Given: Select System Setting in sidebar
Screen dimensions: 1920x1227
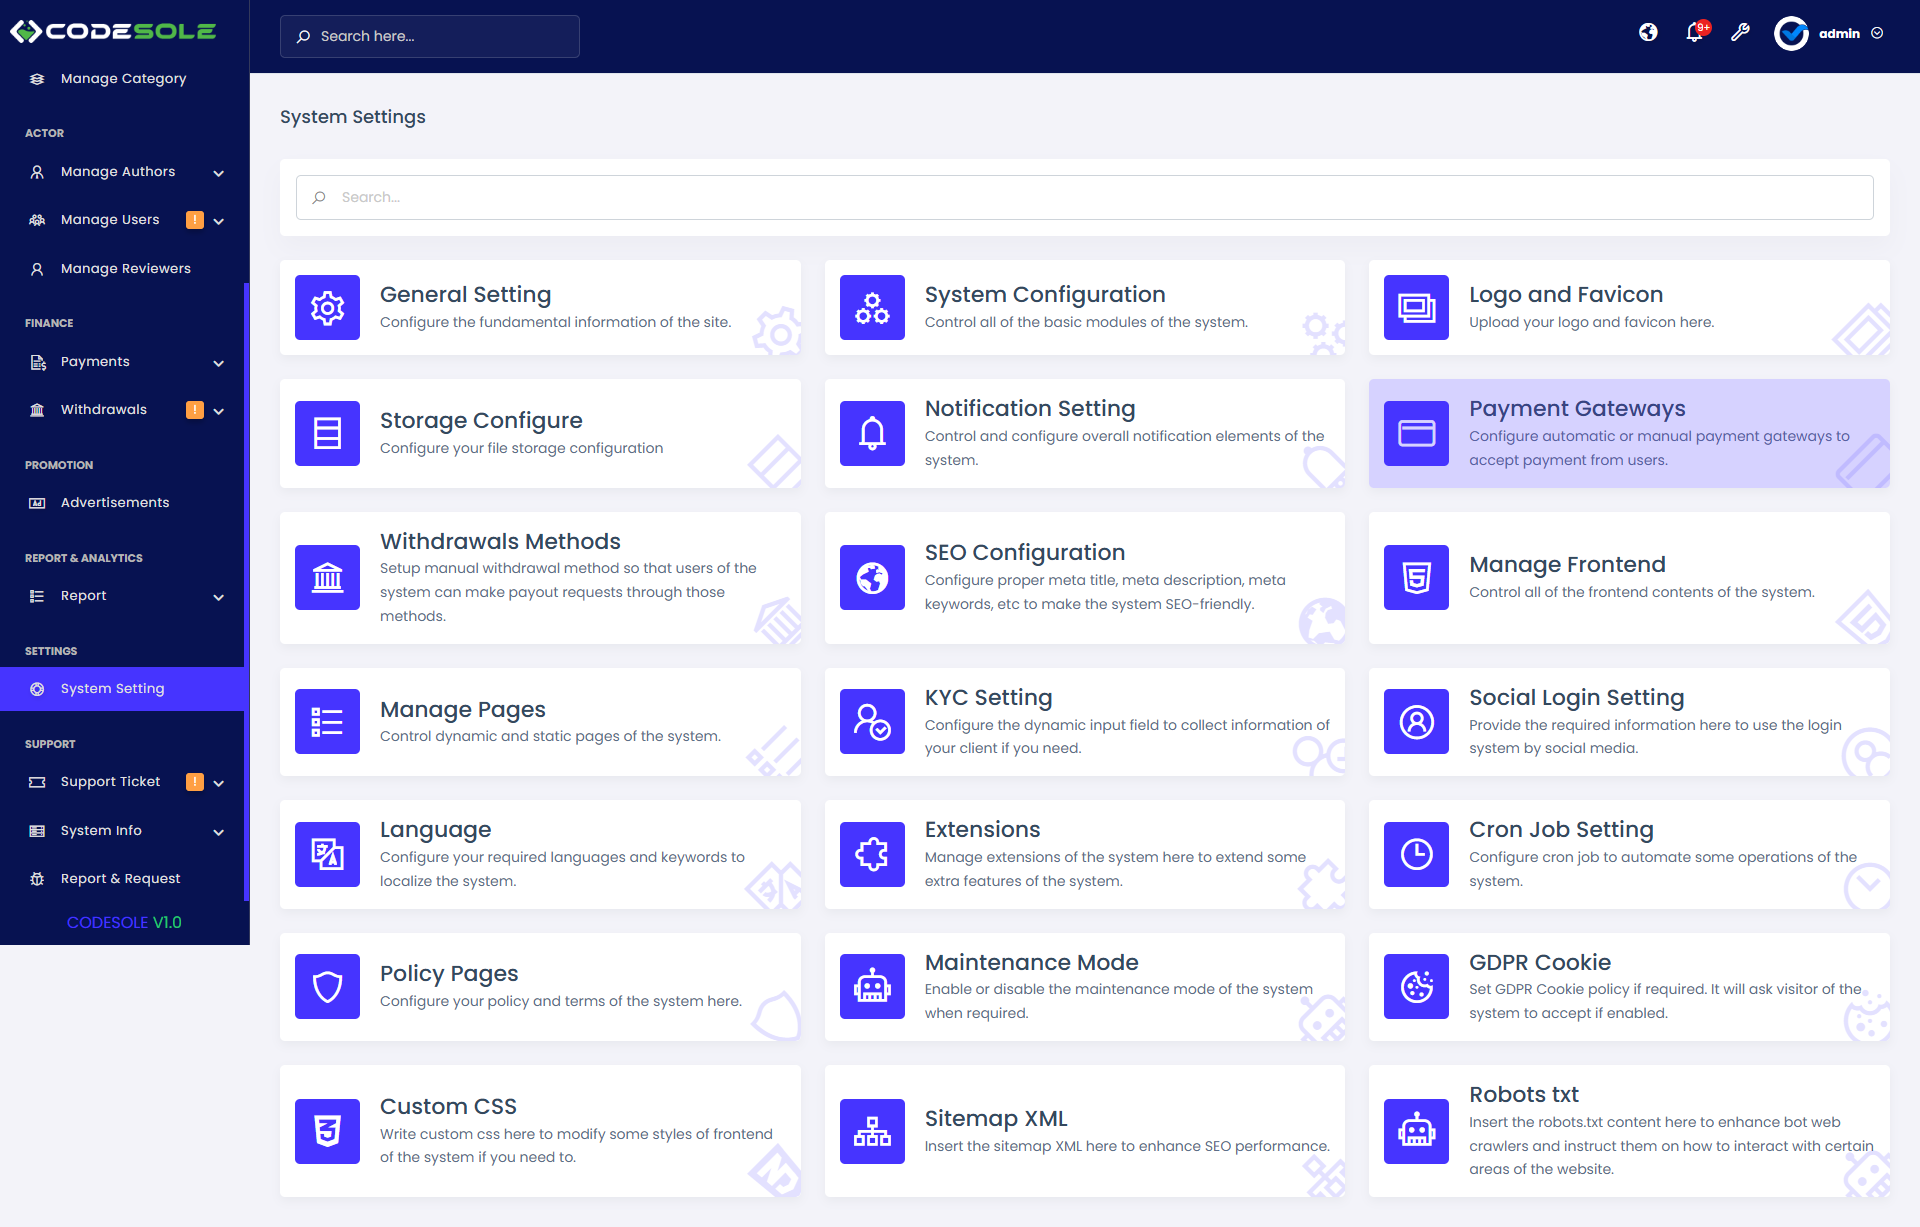Looking at the screenshot, I should [x=112, y=689].
